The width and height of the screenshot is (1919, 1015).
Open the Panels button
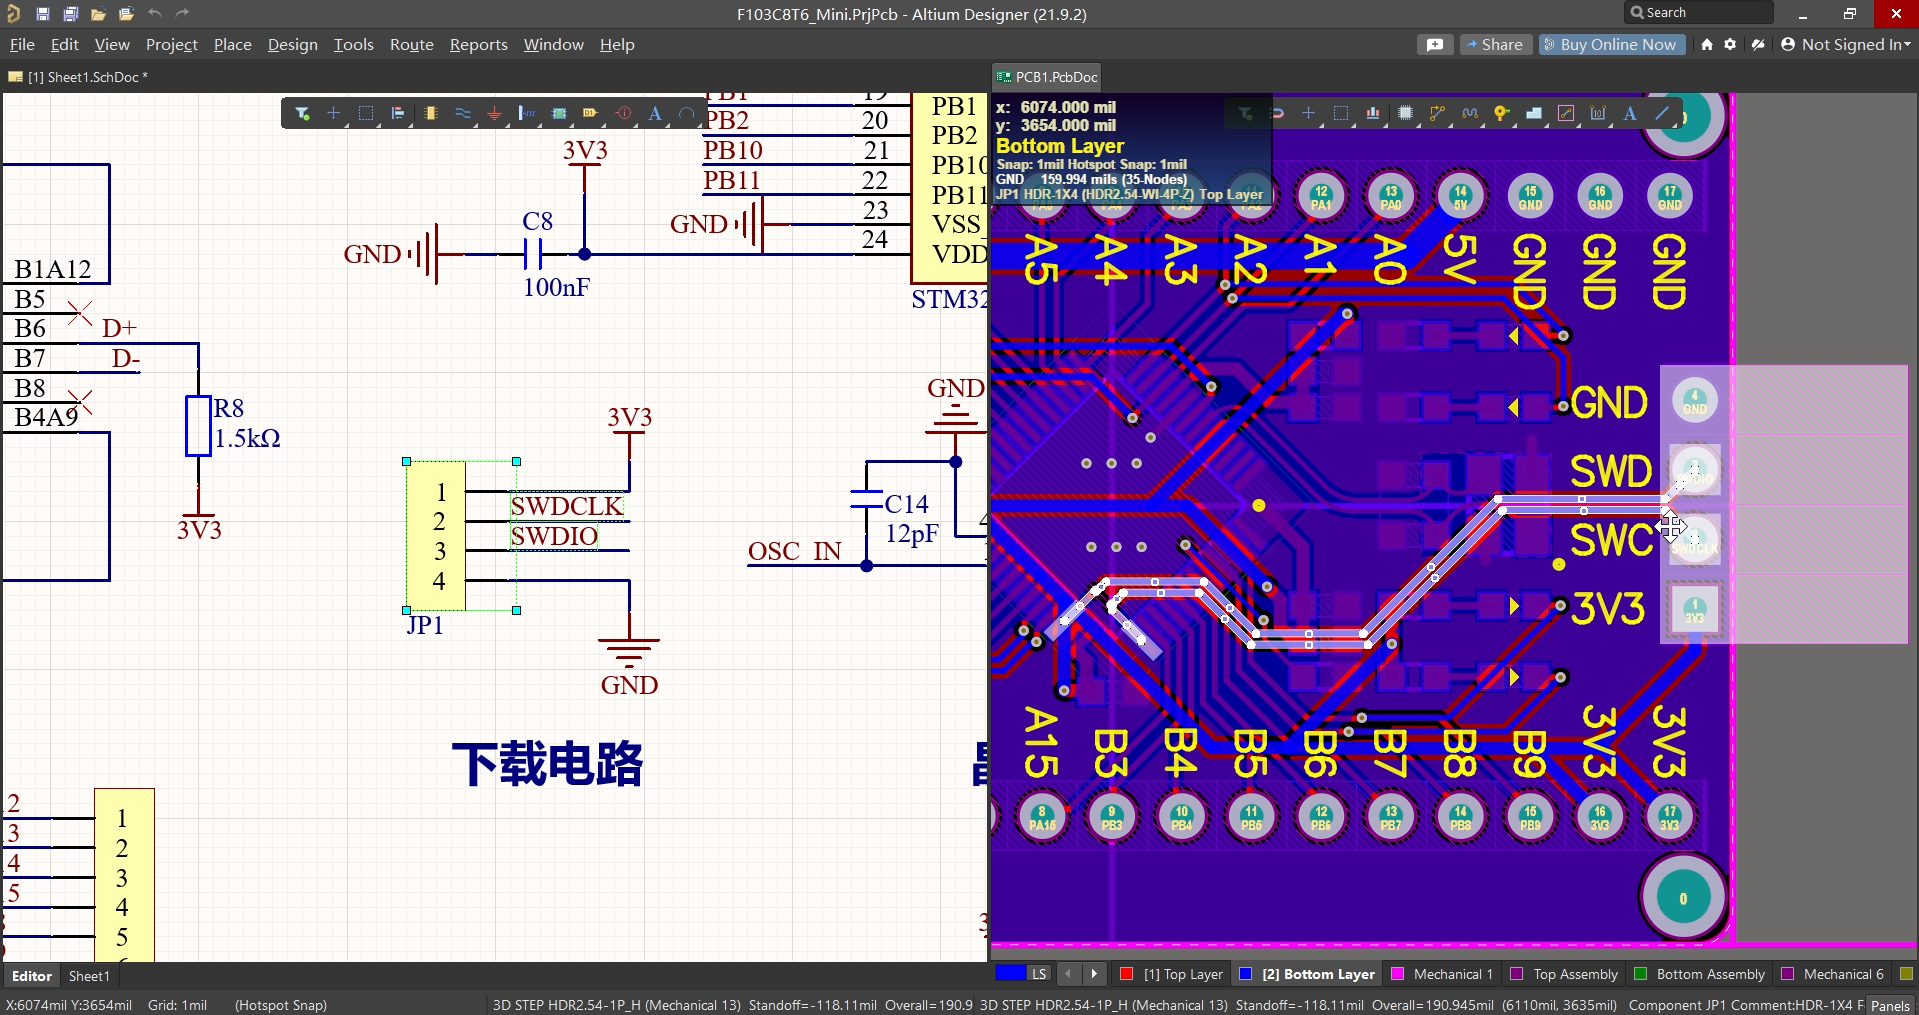[1890, 1005]
